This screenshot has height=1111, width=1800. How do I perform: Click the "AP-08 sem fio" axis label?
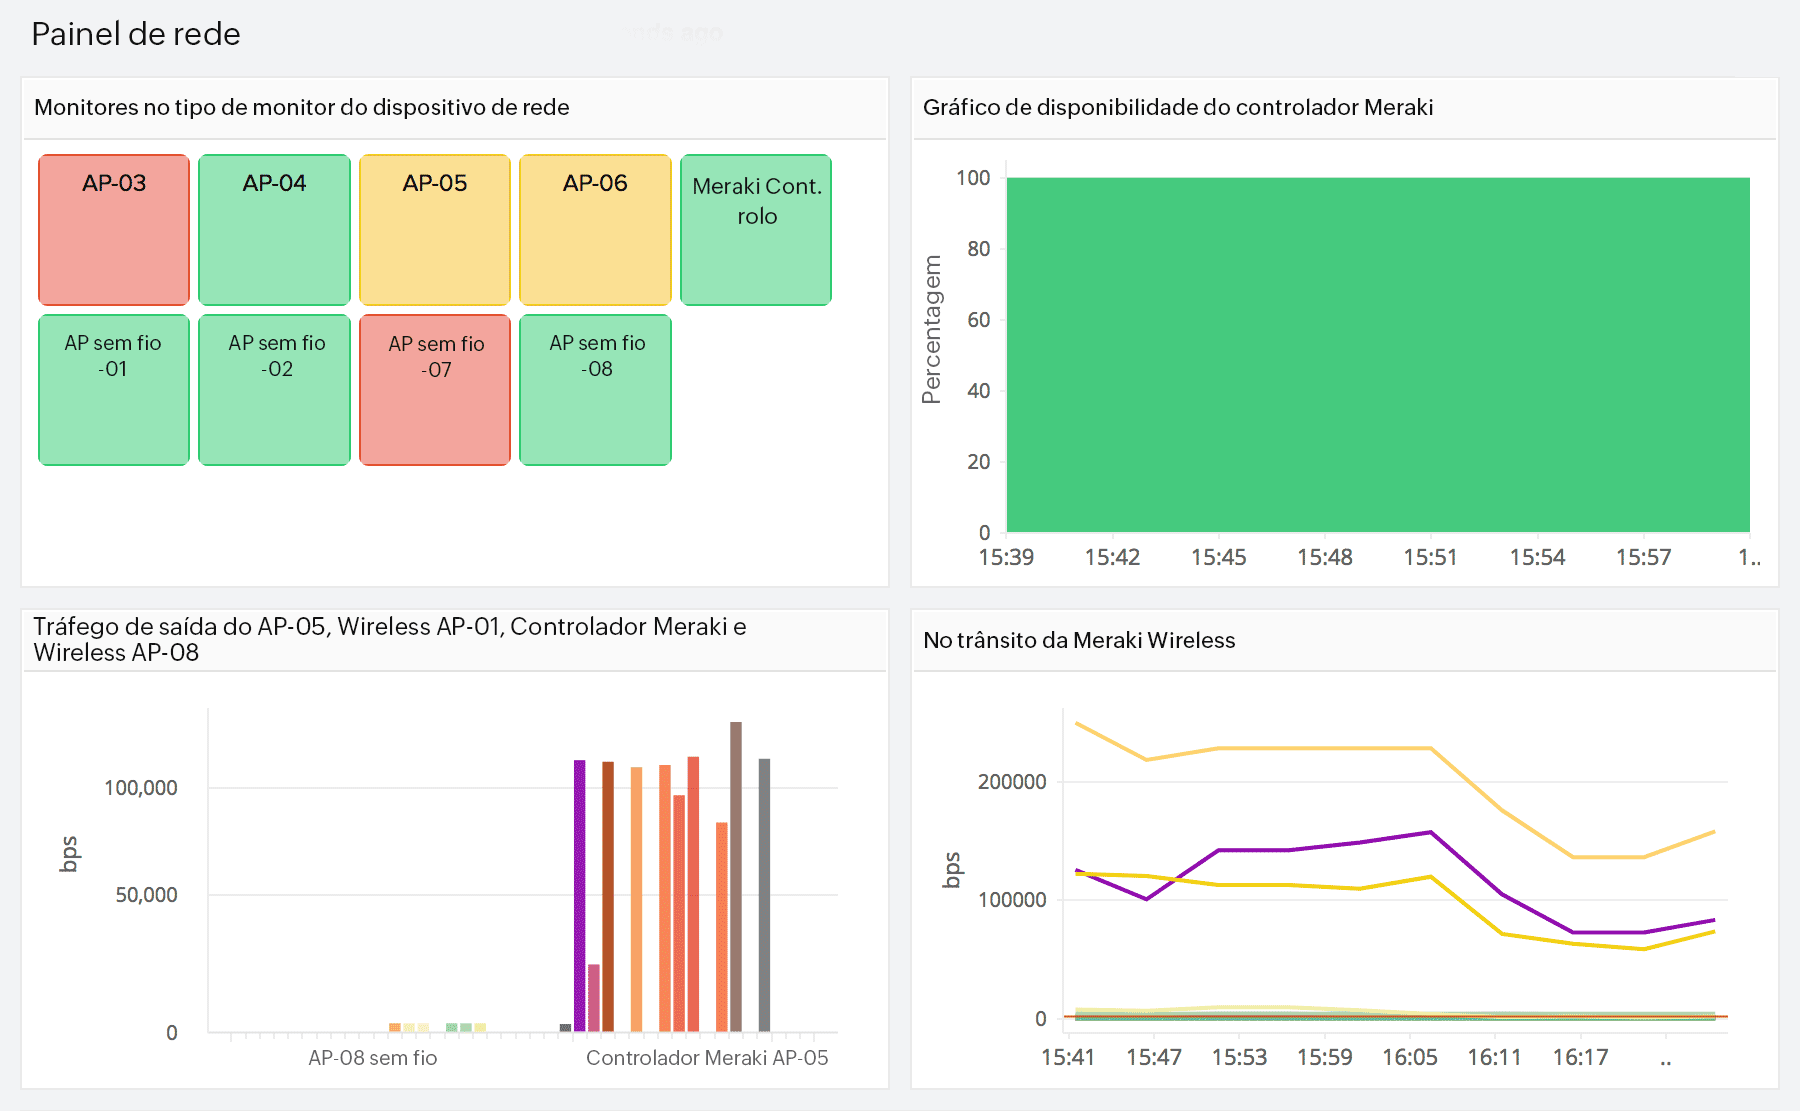tap(372, 1057)
